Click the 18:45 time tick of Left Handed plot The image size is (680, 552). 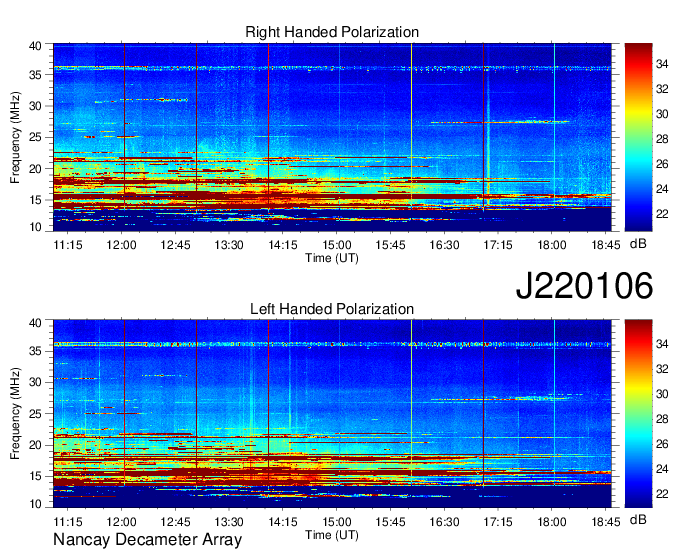coord(606,522)
